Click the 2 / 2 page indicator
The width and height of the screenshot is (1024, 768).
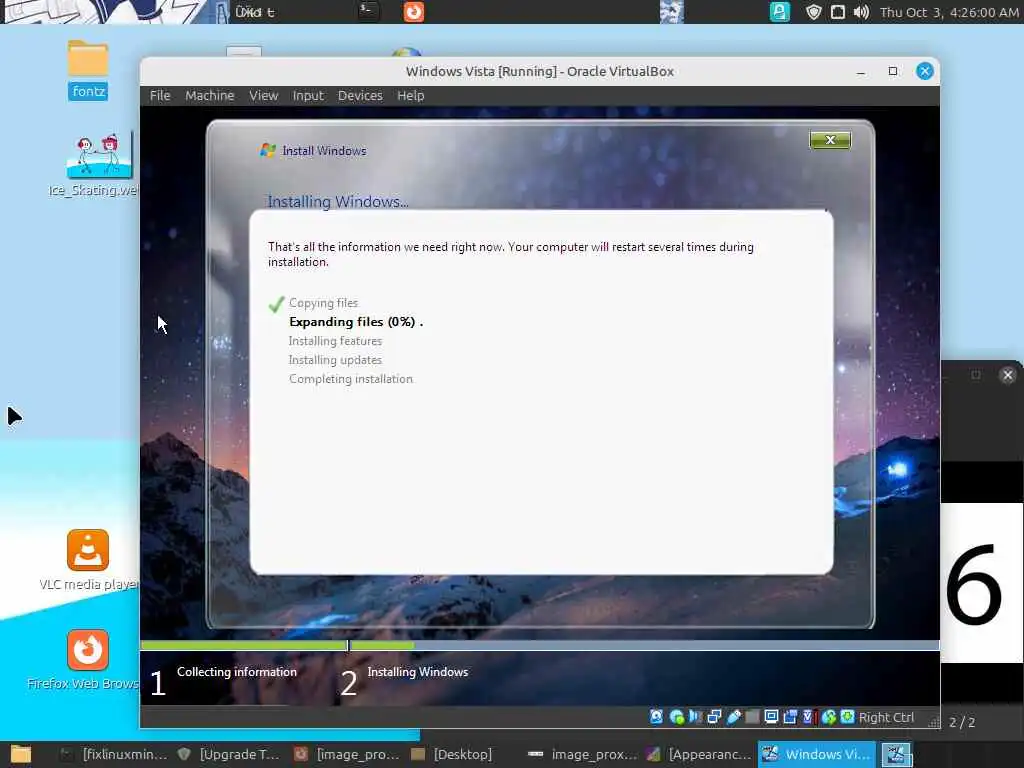tap(962, 722)
